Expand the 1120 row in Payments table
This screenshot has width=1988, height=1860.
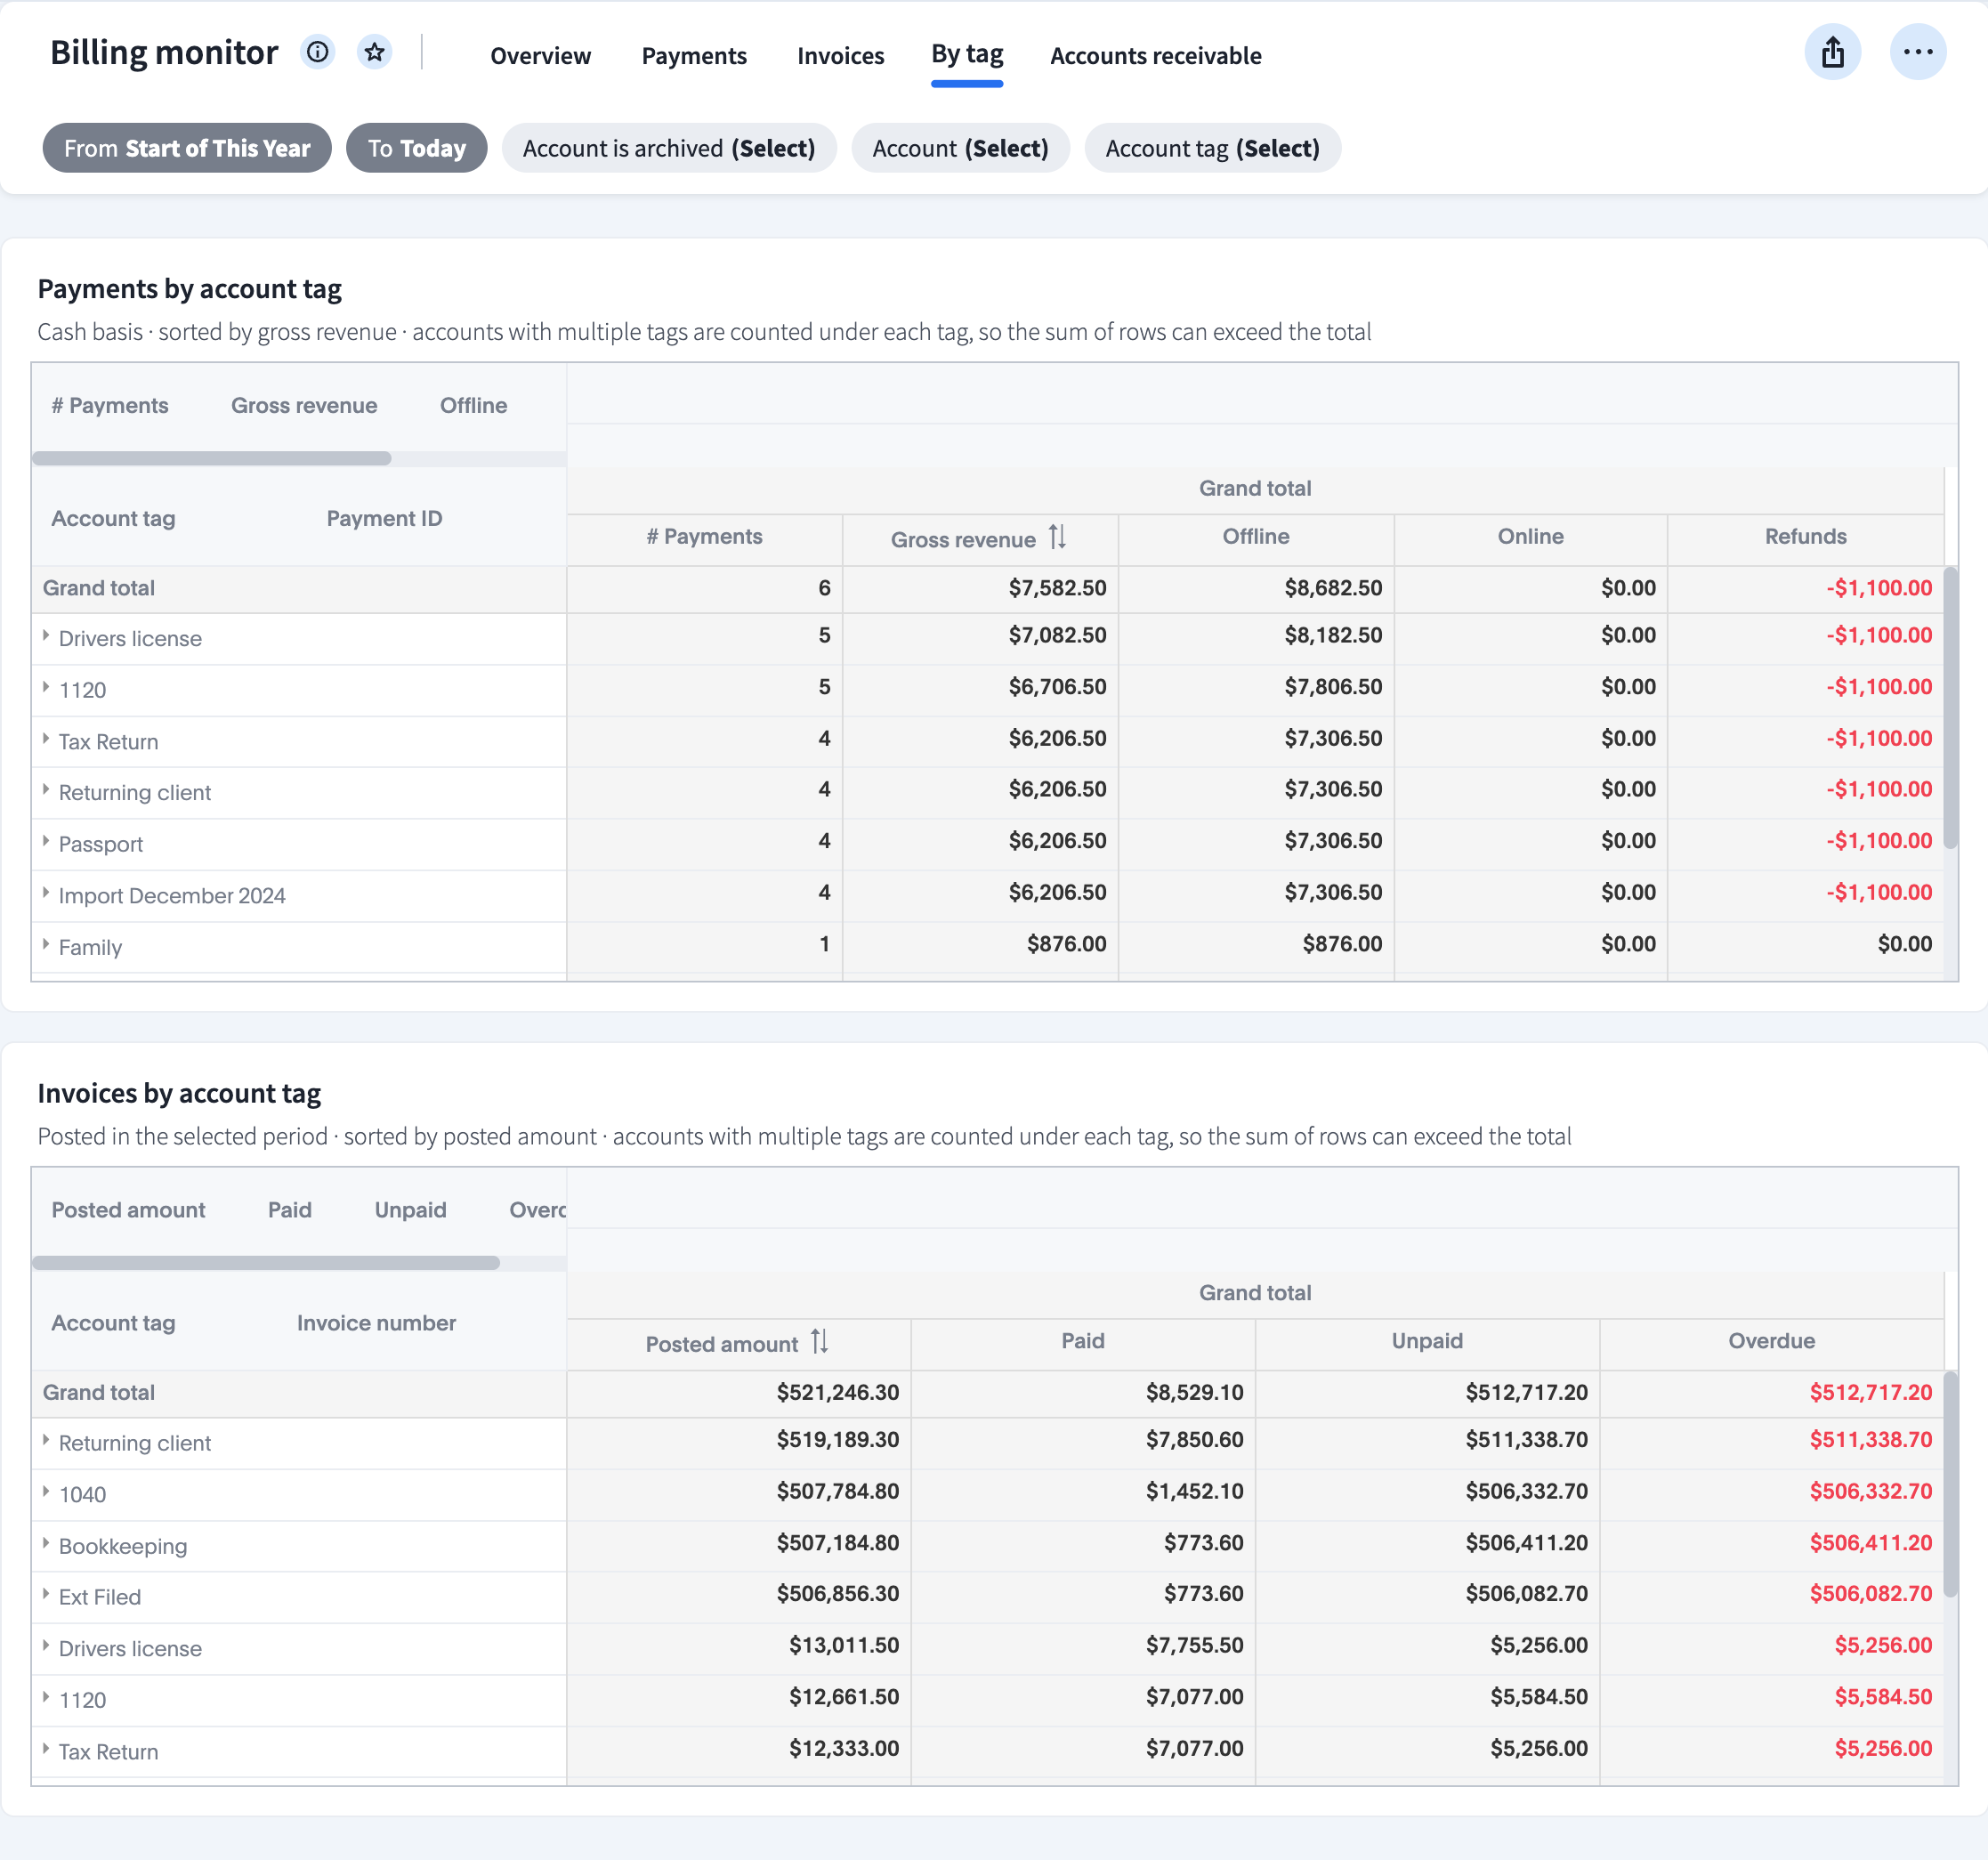coord(46,688)
